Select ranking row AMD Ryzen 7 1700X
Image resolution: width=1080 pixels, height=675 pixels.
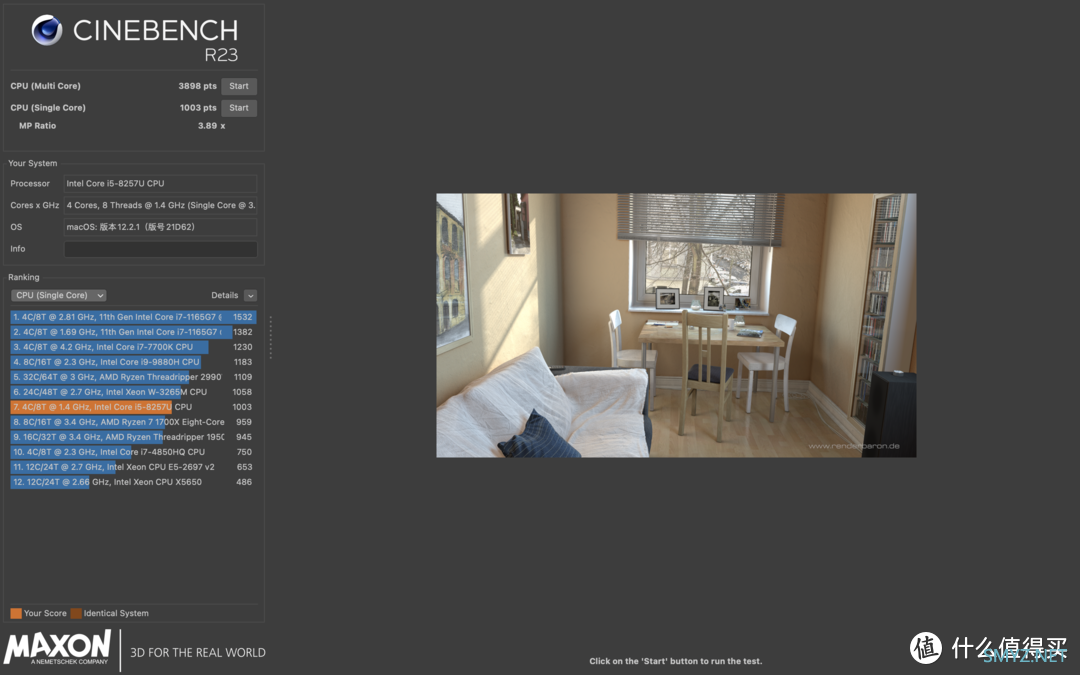(x=133, y=422)
